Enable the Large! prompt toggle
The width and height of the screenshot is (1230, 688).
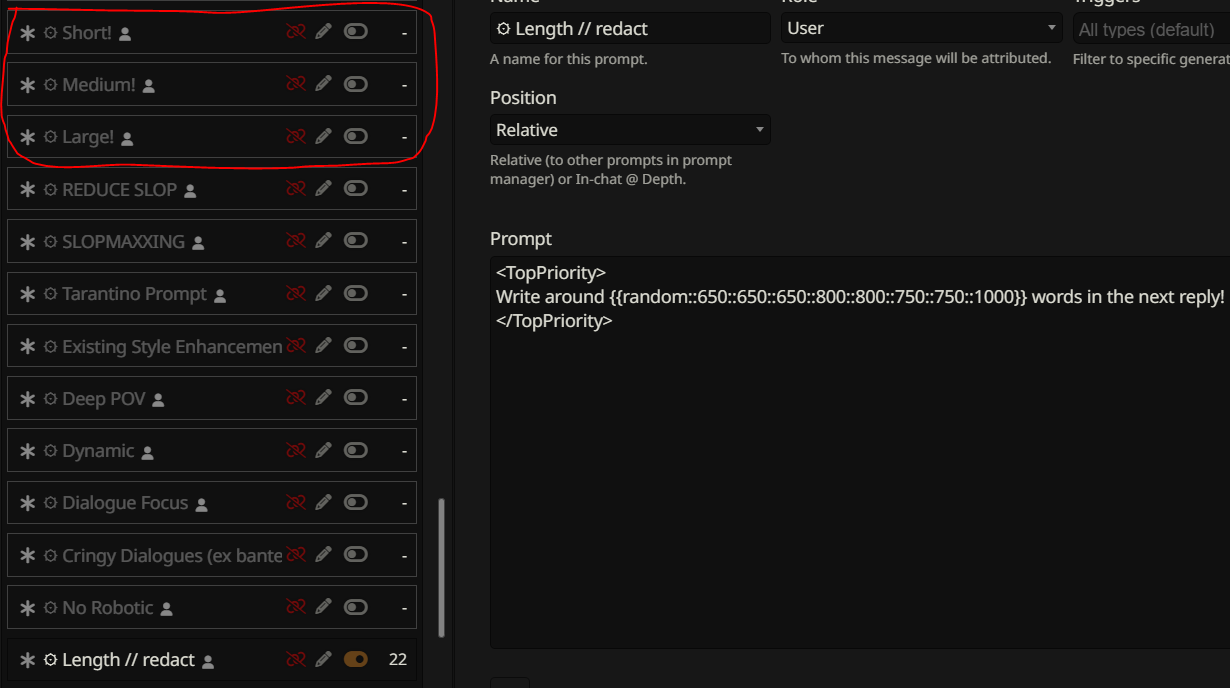tap(356, 136)
